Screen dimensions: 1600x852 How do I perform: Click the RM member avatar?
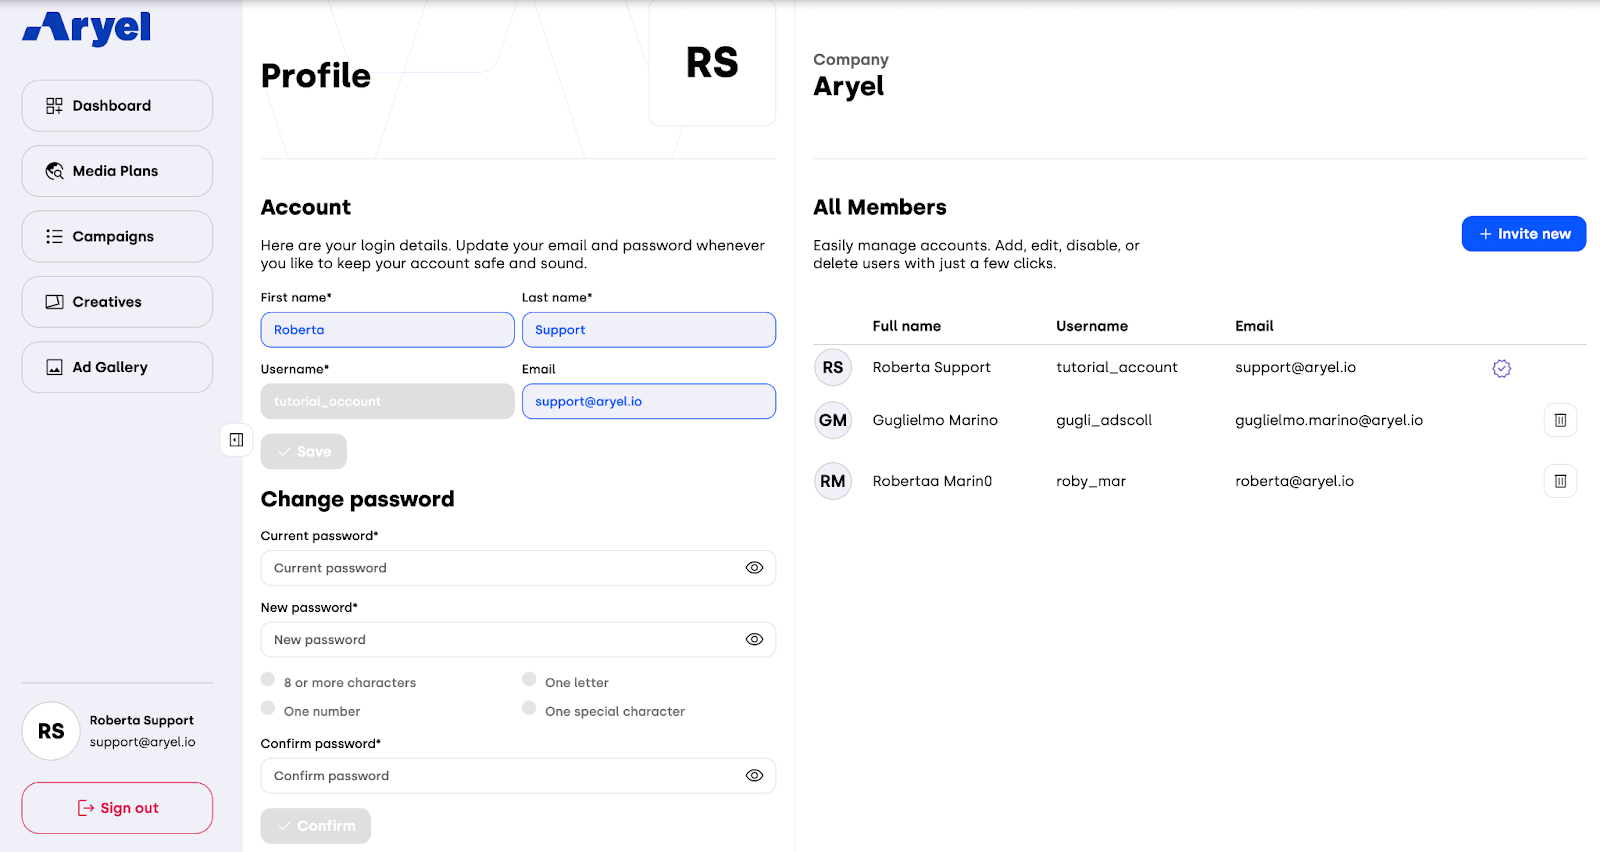click(833, 481)
